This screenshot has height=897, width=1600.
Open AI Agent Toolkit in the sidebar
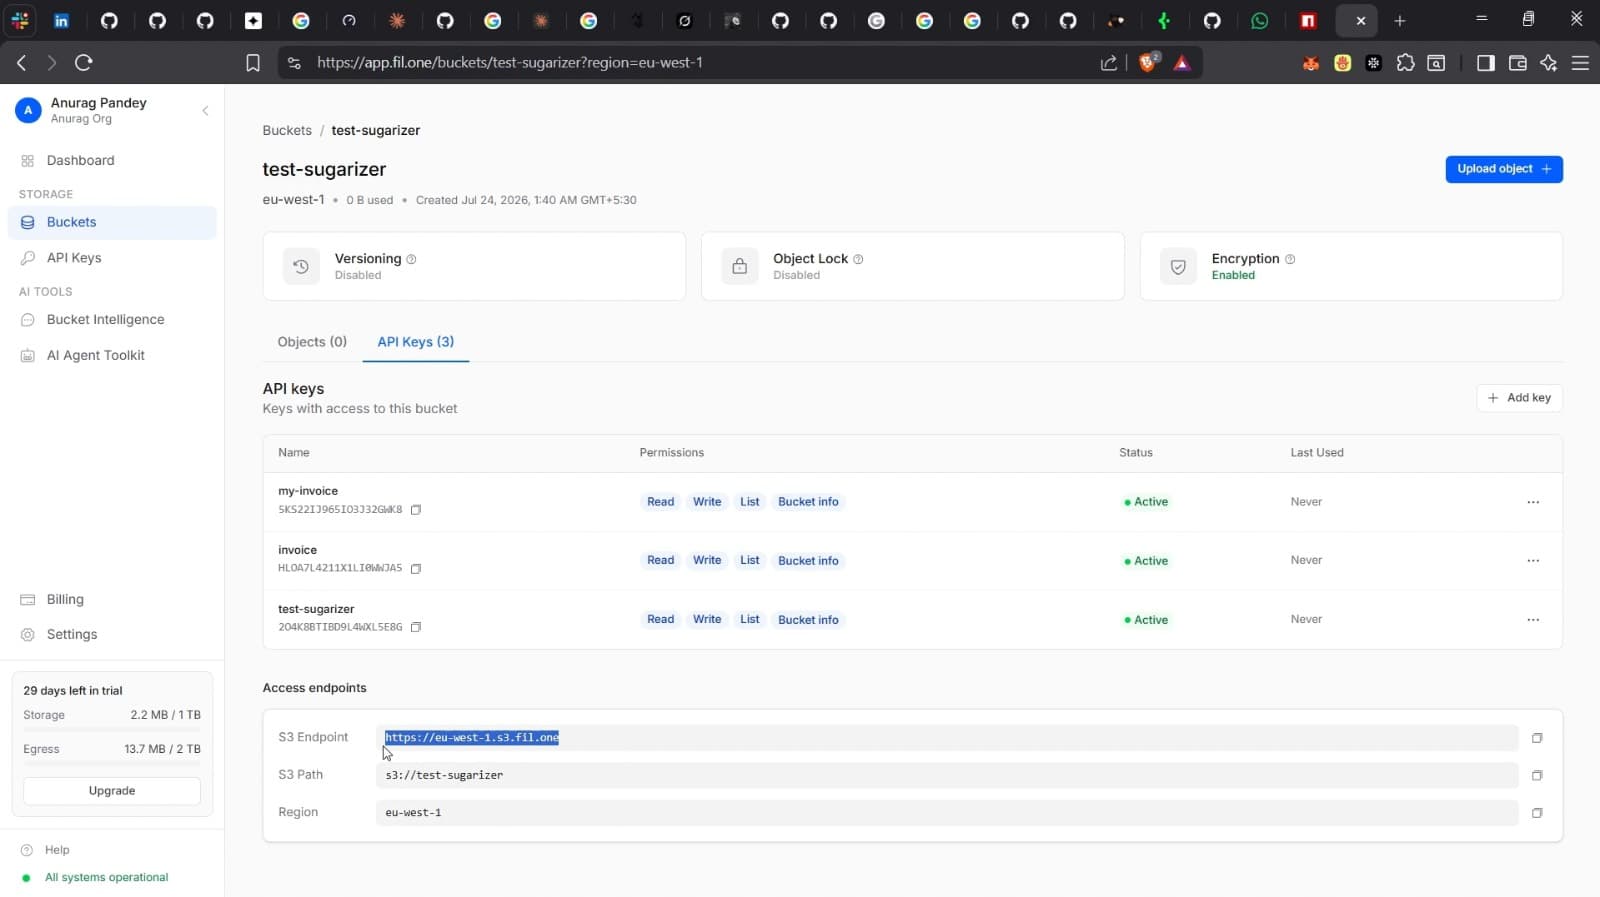coord(112,356)
